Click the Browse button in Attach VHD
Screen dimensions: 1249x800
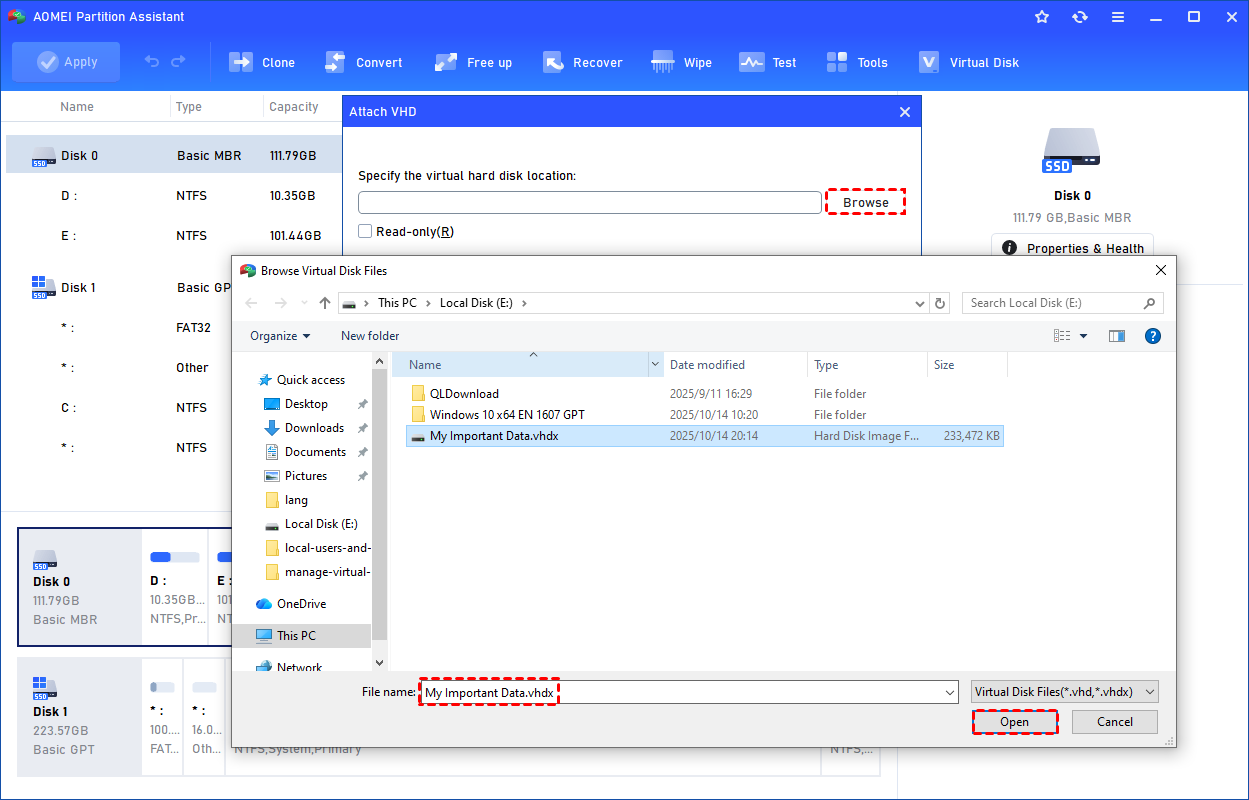[866, 202]
